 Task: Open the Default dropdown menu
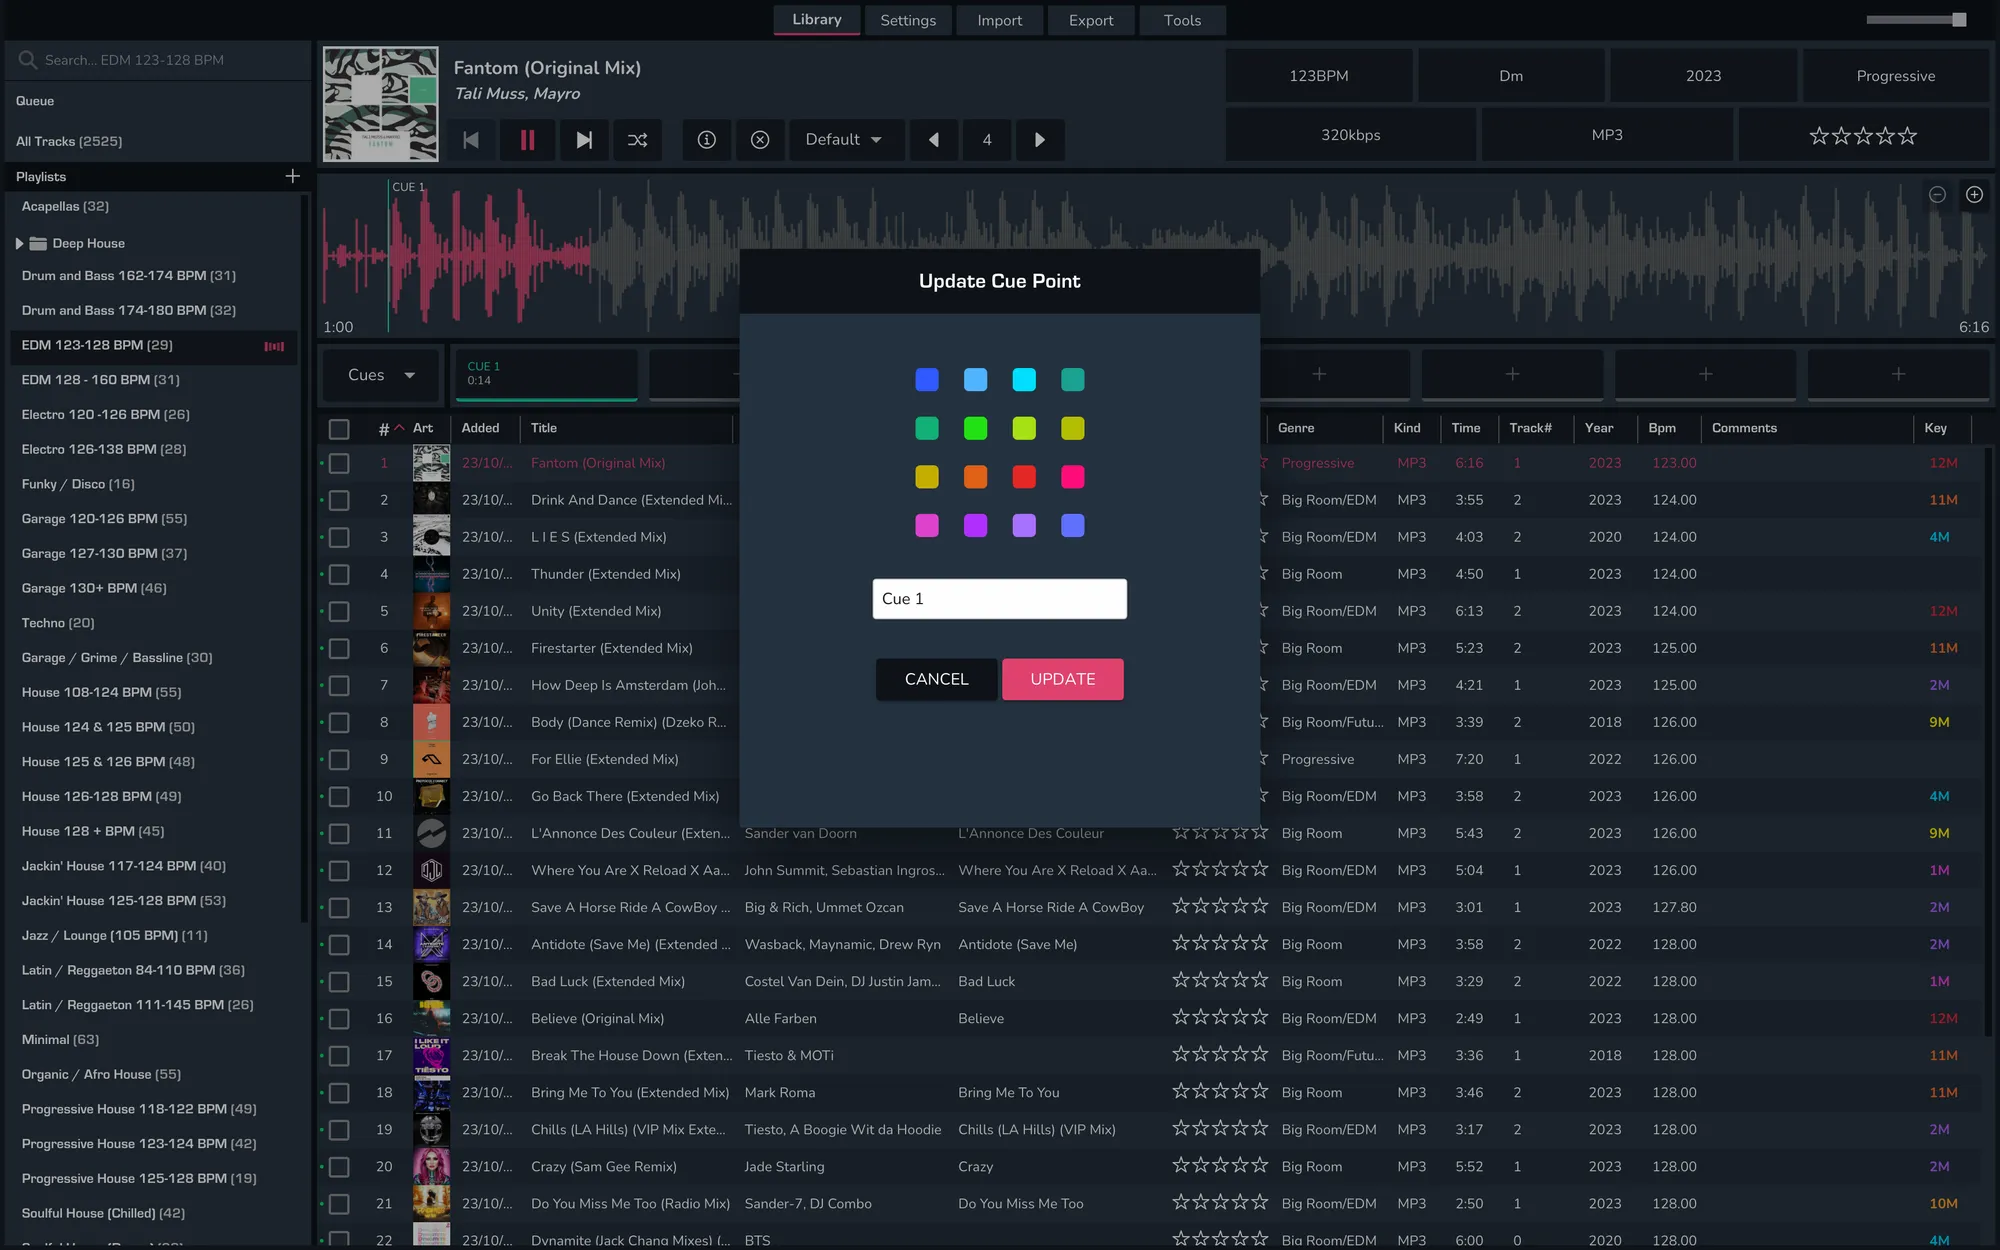[x=845, y=140]
